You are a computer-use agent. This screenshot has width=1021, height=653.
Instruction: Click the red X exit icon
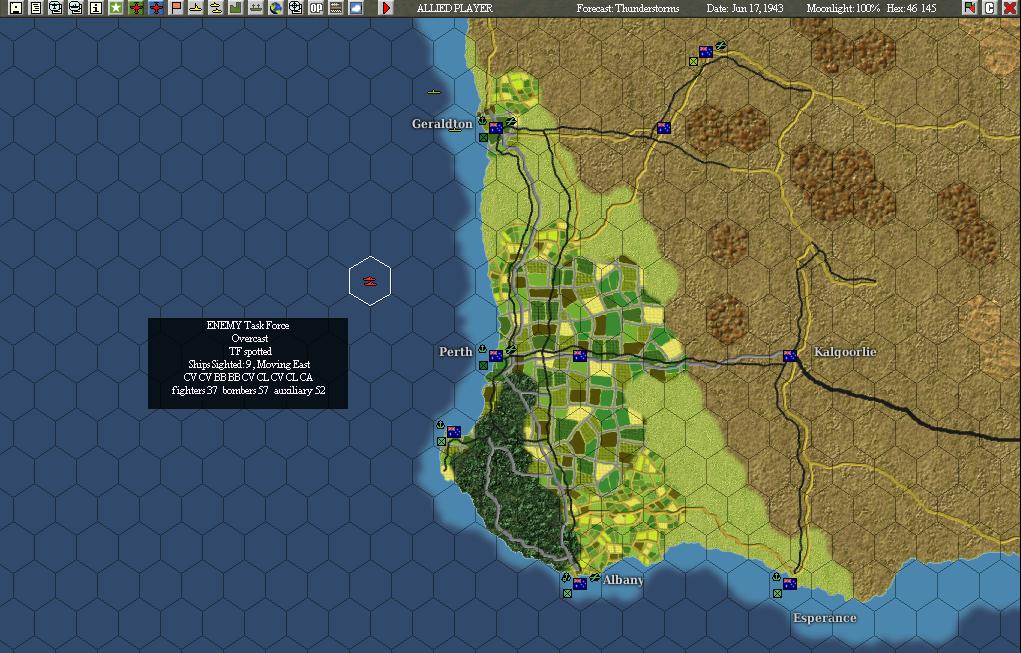click(1009, 8)
